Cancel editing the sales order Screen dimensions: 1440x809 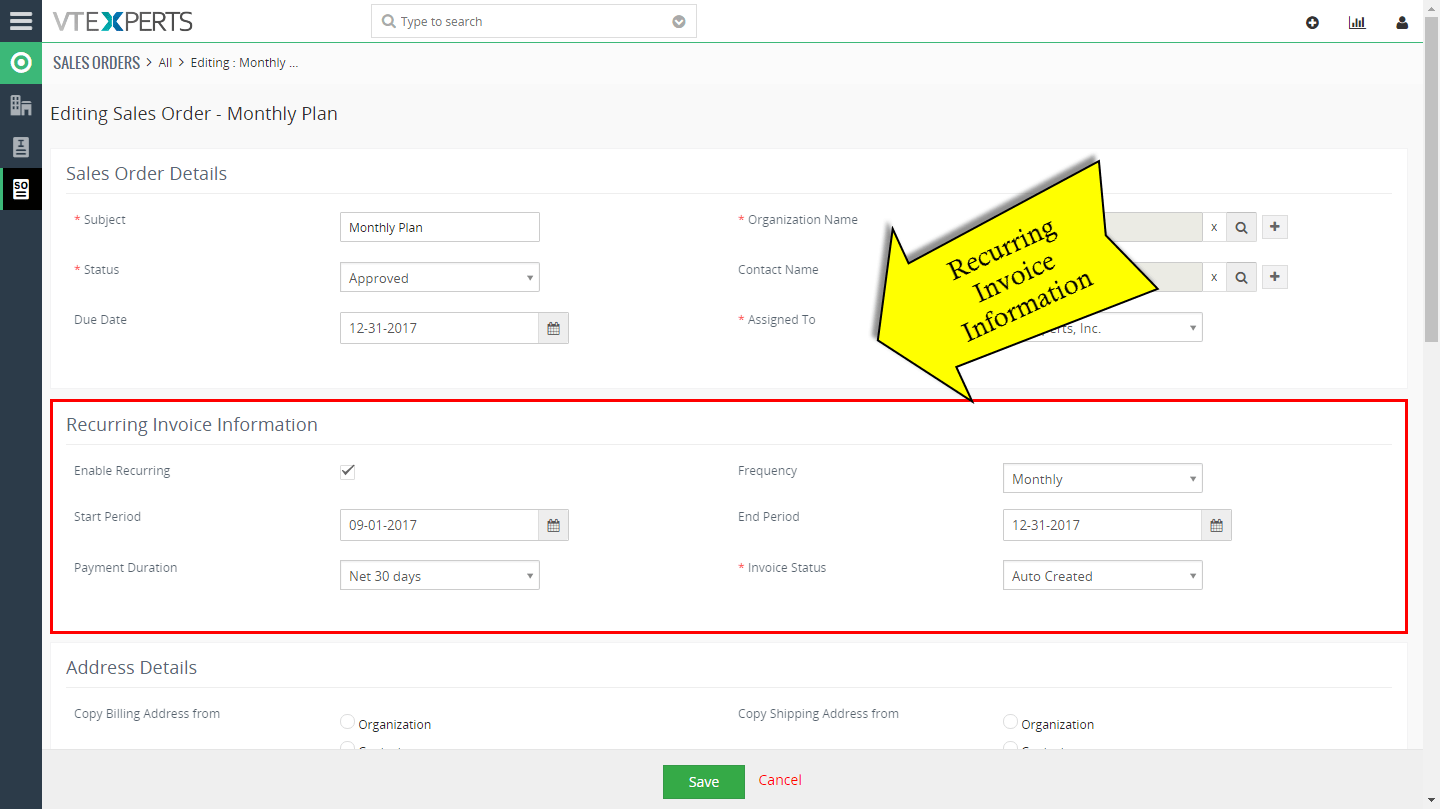click(780, 780)
